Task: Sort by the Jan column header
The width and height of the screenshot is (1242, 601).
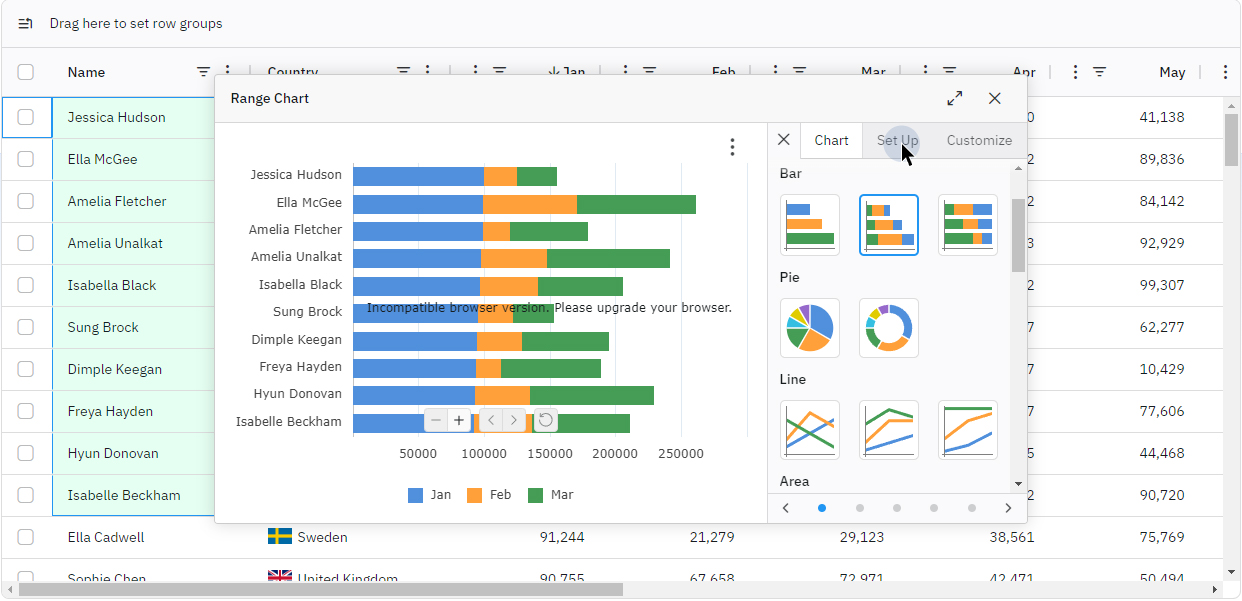Action: click(x=574, y=72)
